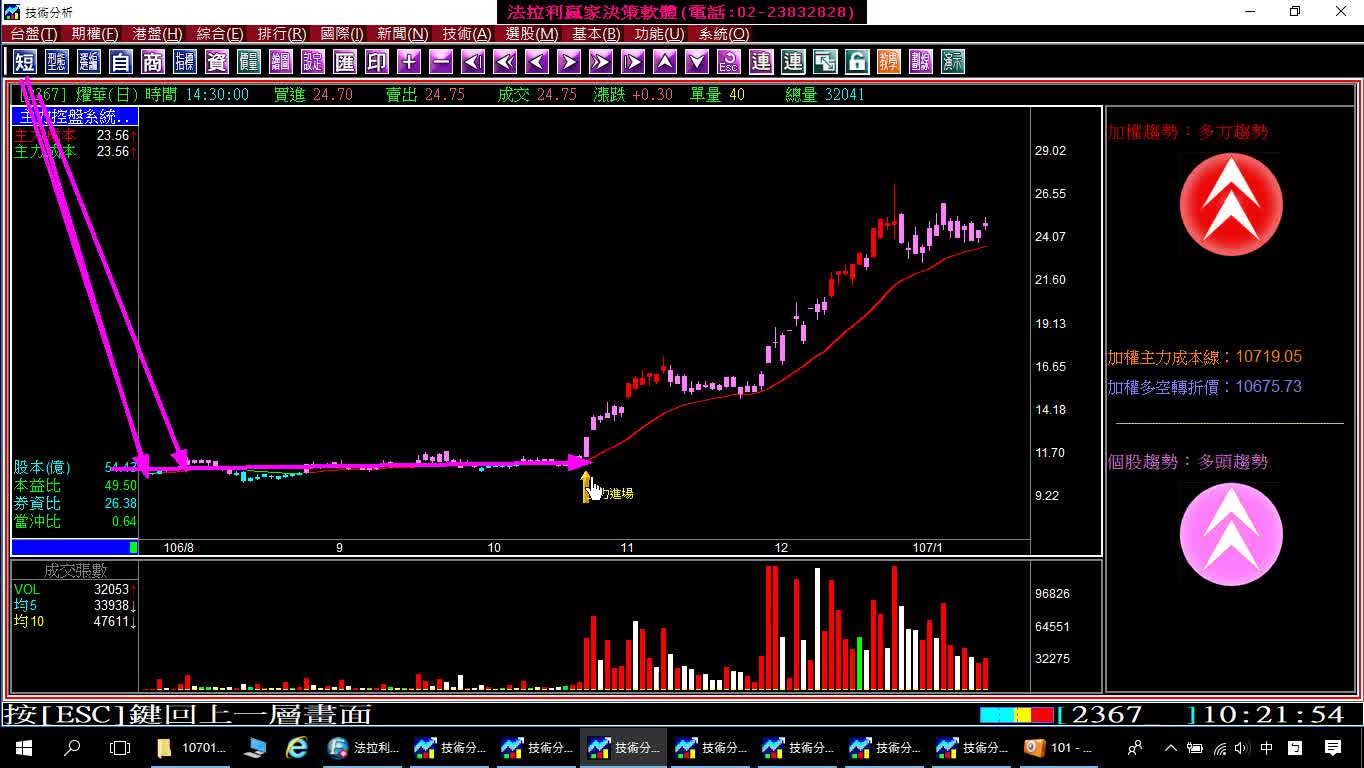
Task: Click the 當沖比 value 0.64
Action: pyautogui.click(x=125, y=522)
